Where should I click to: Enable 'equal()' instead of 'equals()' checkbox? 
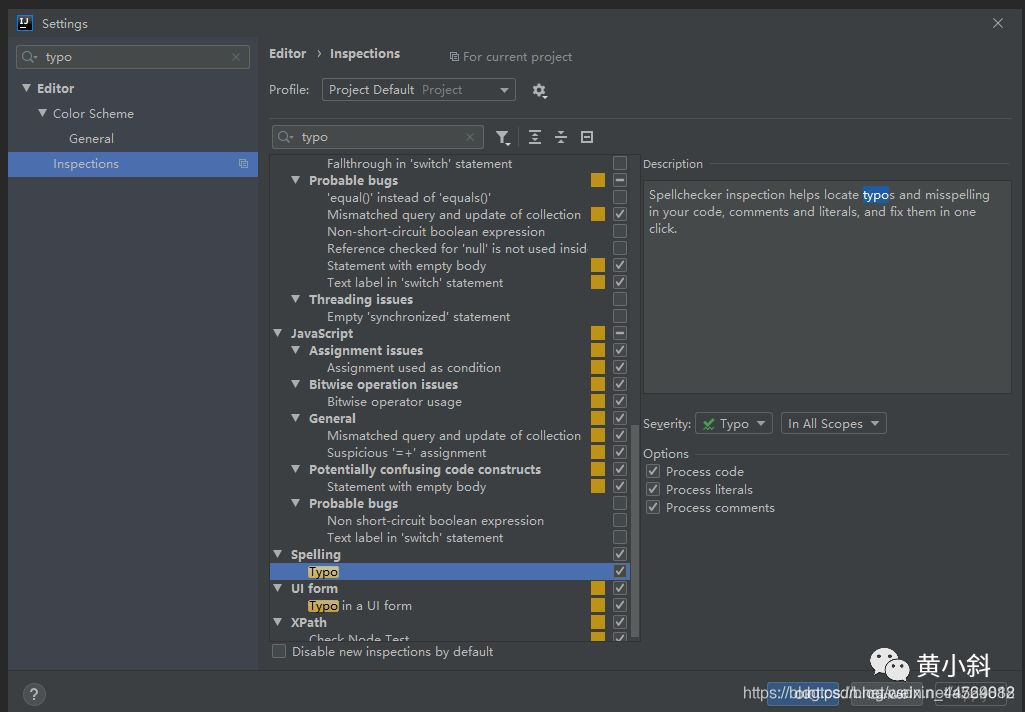pos(620,197)
